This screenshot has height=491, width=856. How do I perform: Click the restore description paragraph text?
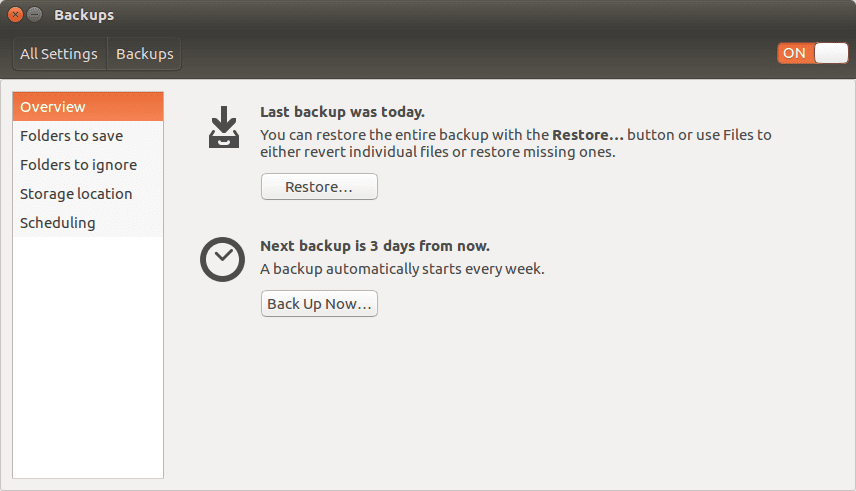coord(515,144)
